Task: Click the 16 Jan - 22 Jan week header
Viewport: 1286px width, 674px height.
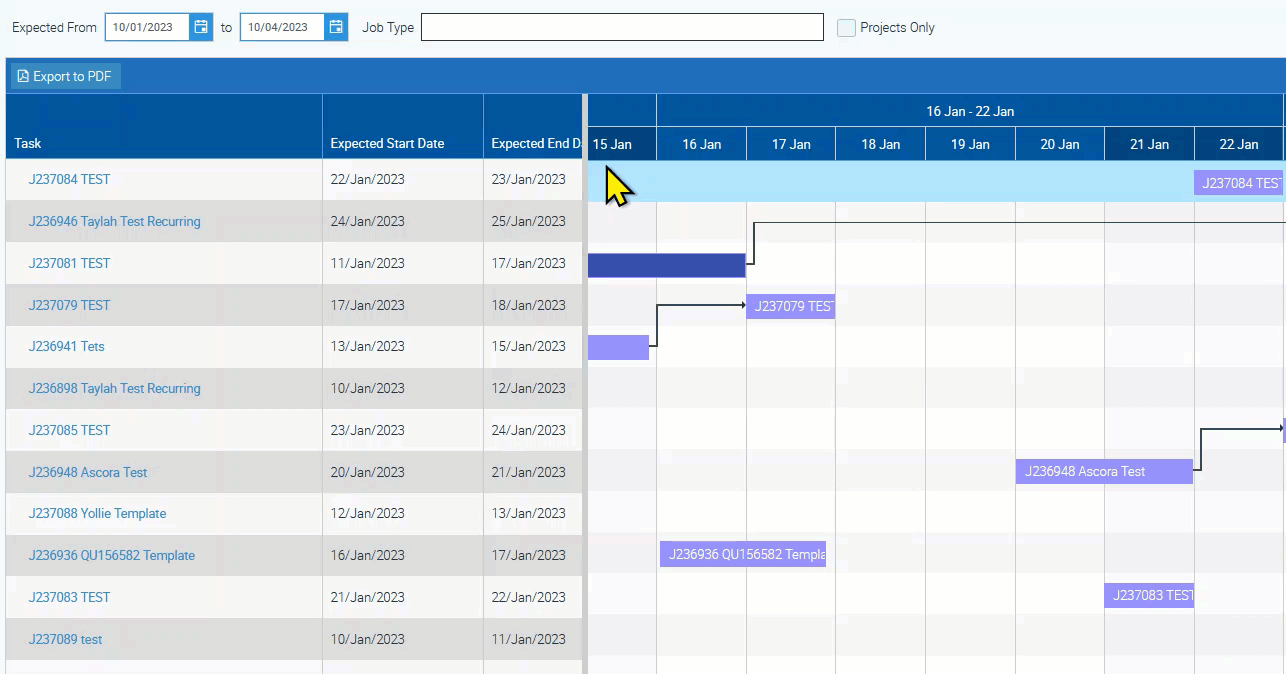Action: pyautogui.click(x=969, y=111)
